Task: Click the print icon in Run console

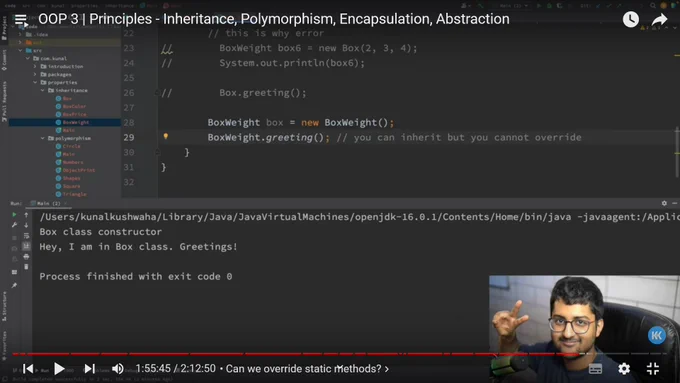Action: (26, 256)
